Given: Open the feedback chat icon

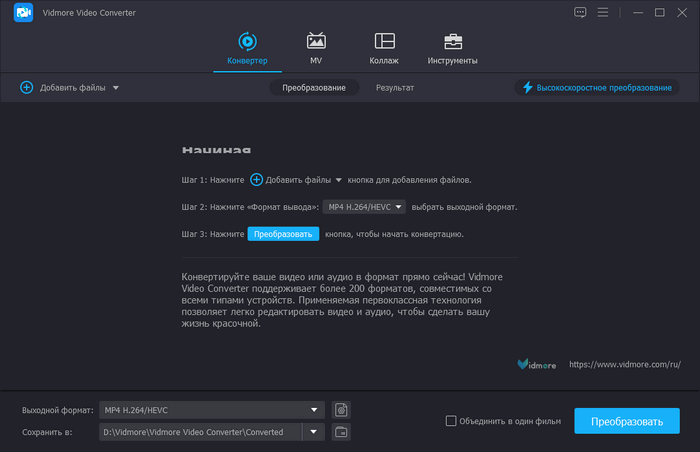Looking at the screenshot, I should [580, 13].
